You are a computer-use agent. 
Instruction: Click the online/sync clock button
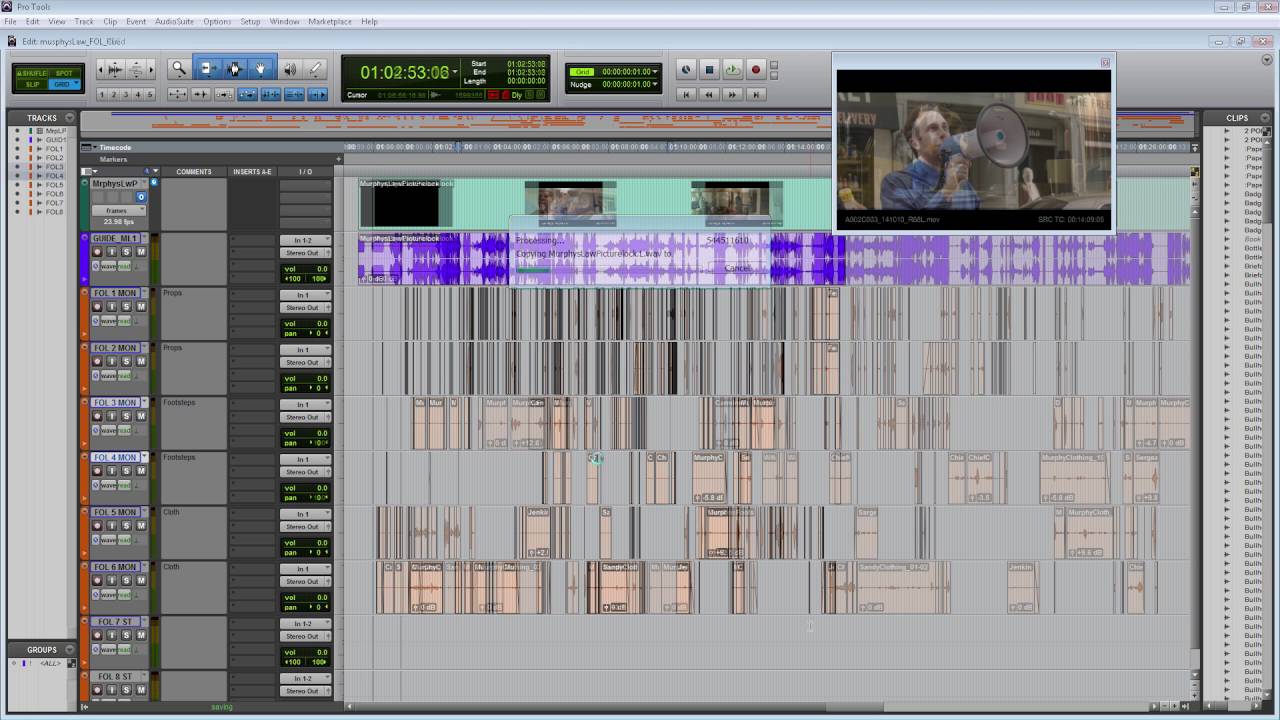686,70
